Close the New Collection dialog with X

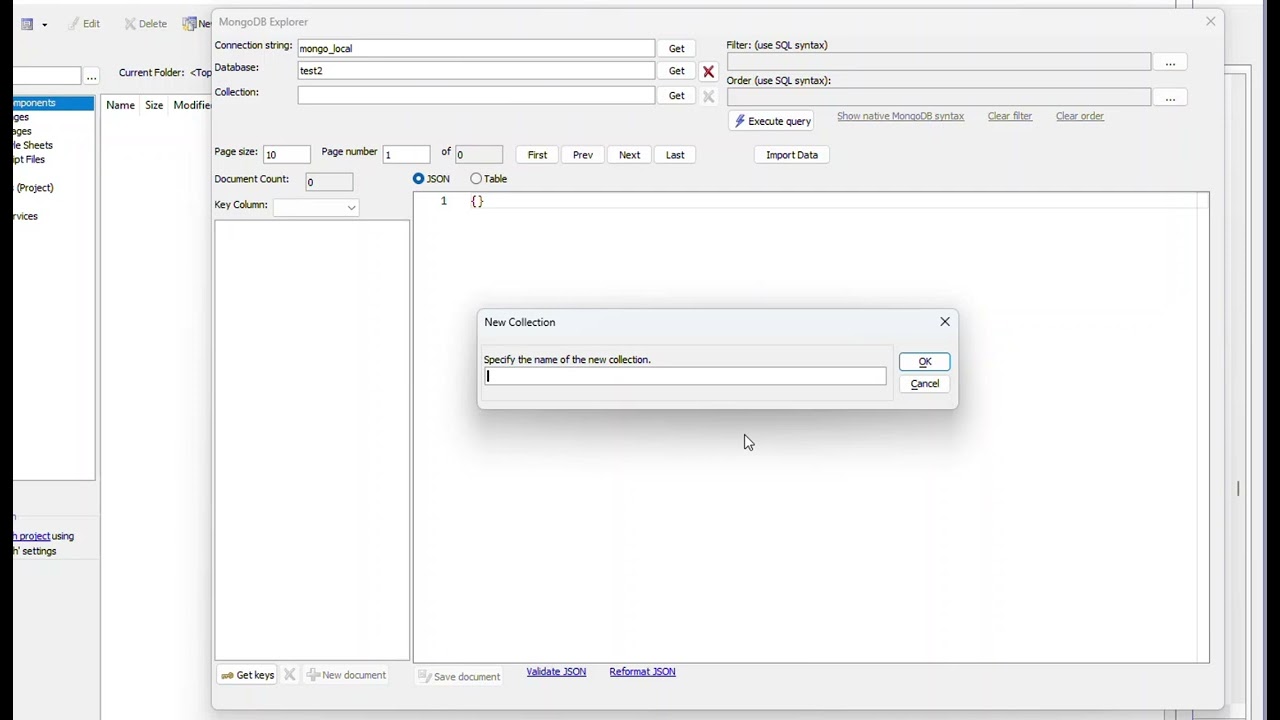point(945,322)
